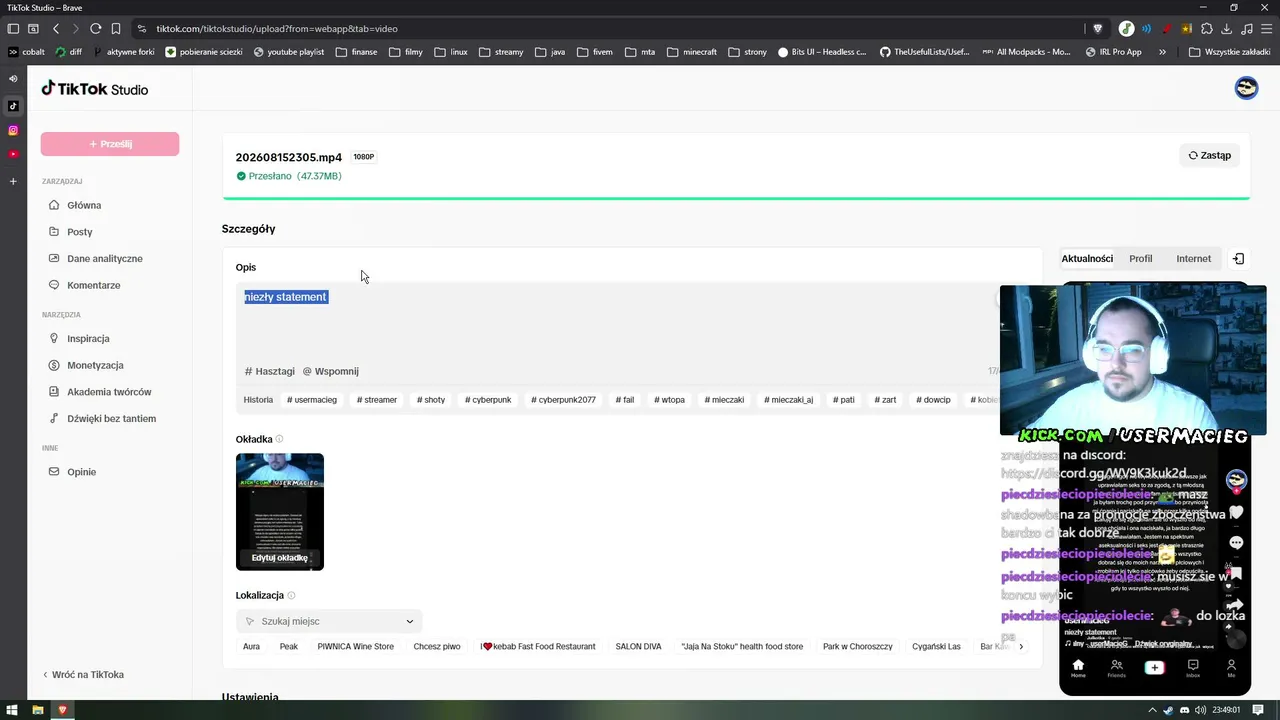Open Dźwięki bez tantiem in the sidebar

click(x=110, y=419)
